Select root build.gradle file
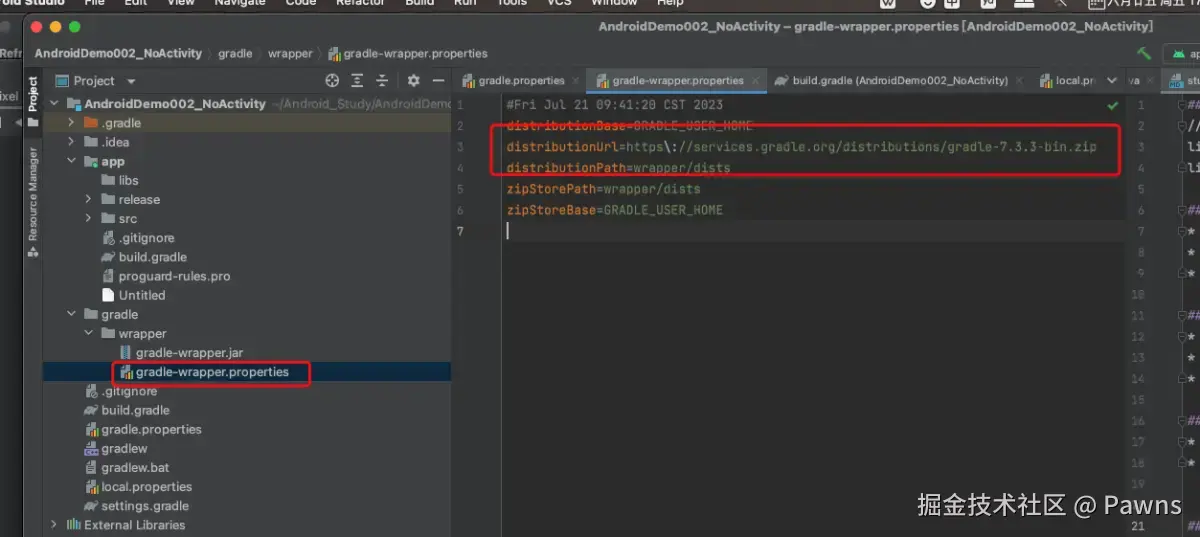1200x537 pixels. click(128, 410)
